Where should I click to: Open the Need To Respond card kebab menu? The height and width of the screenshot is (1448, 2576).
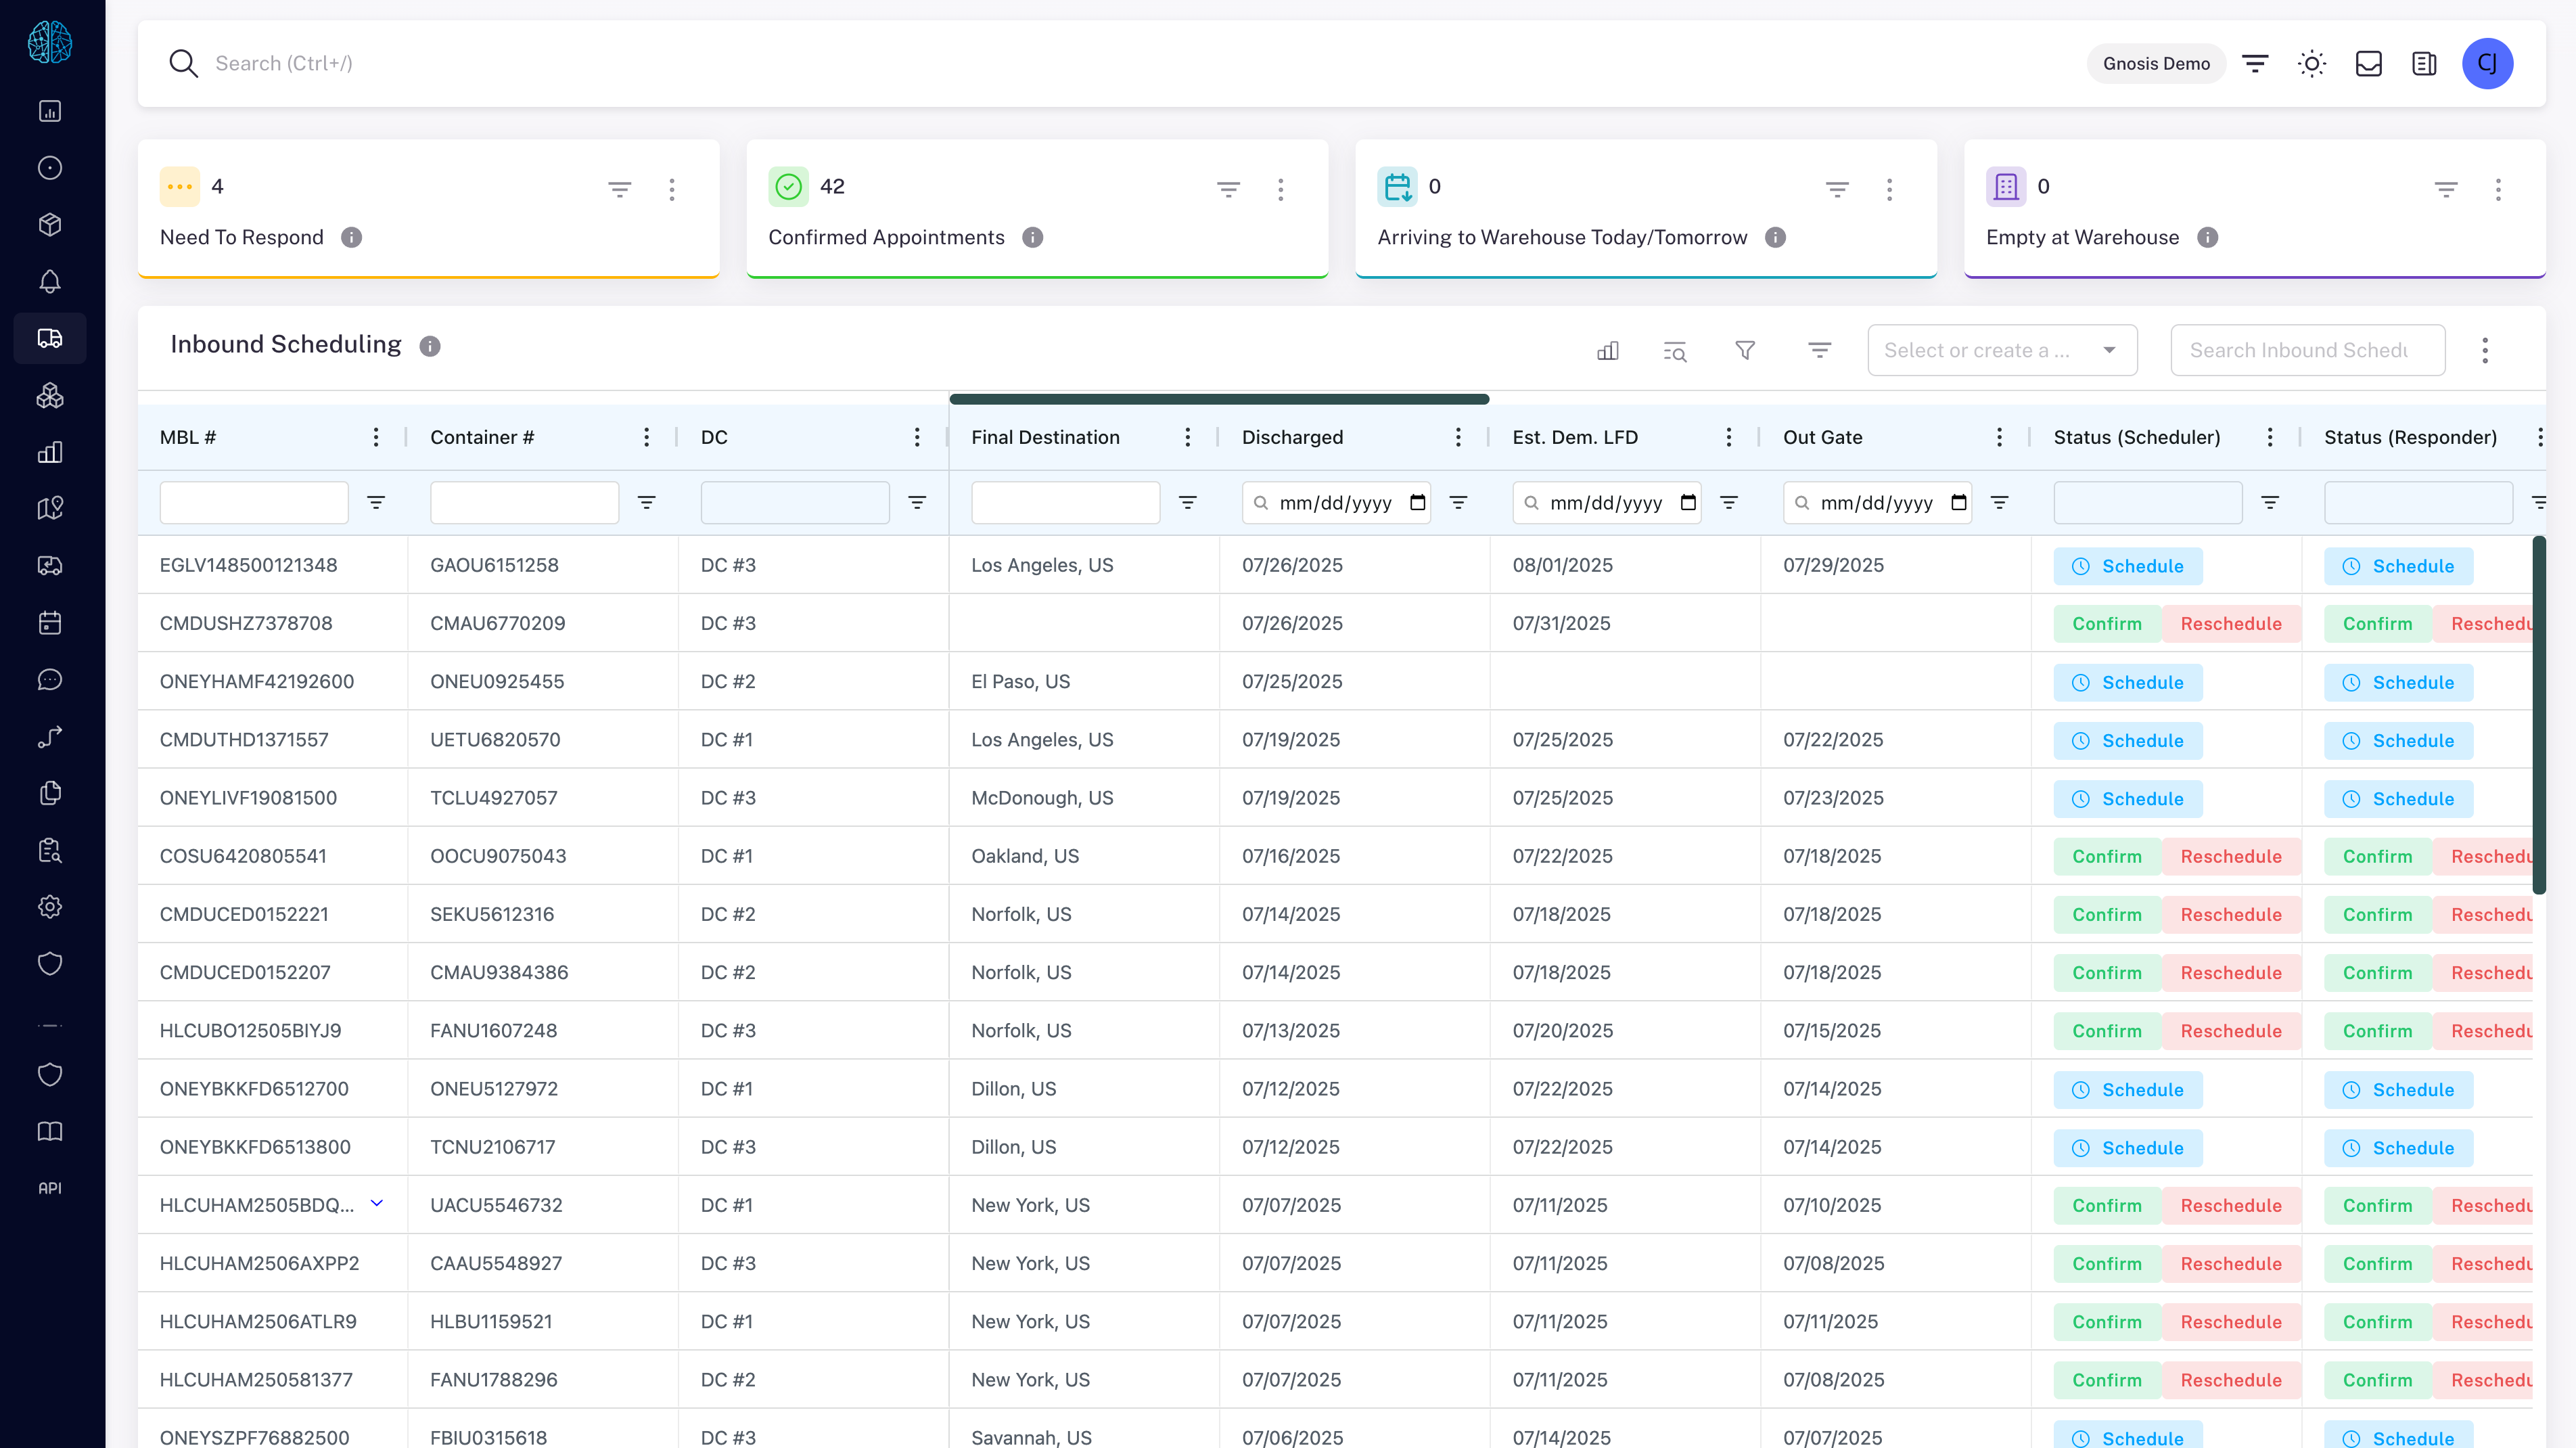pos(672,189)
